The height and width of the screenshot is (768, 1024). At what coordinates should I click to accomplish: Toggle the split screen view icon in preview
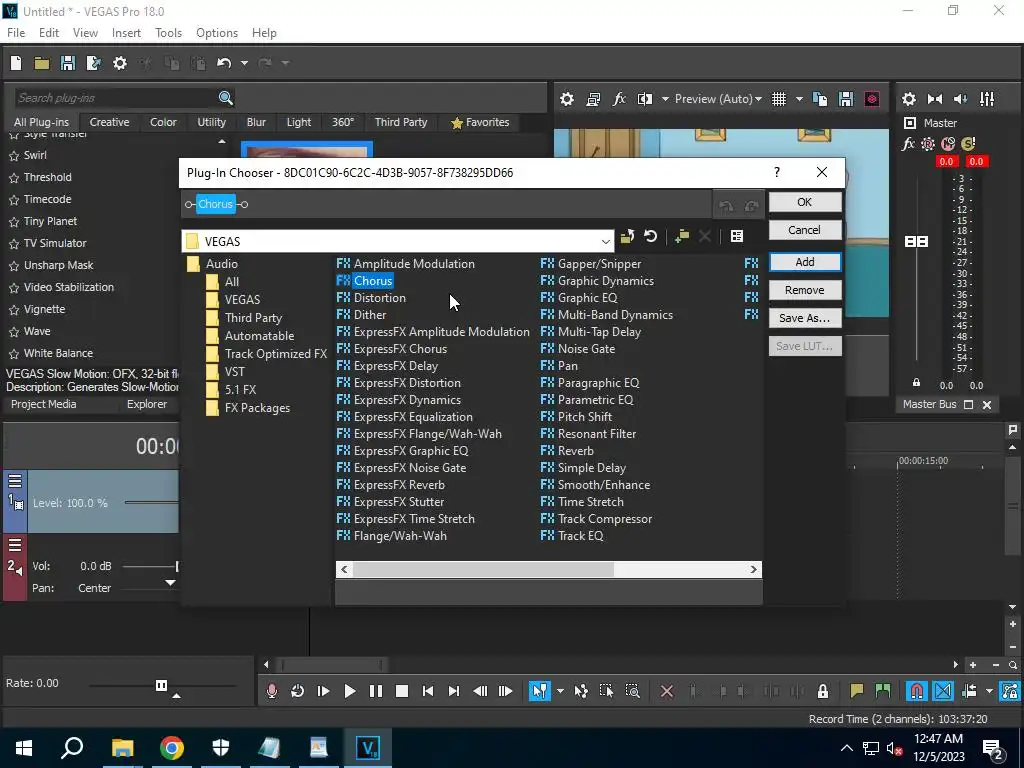(x=645, y=99)
